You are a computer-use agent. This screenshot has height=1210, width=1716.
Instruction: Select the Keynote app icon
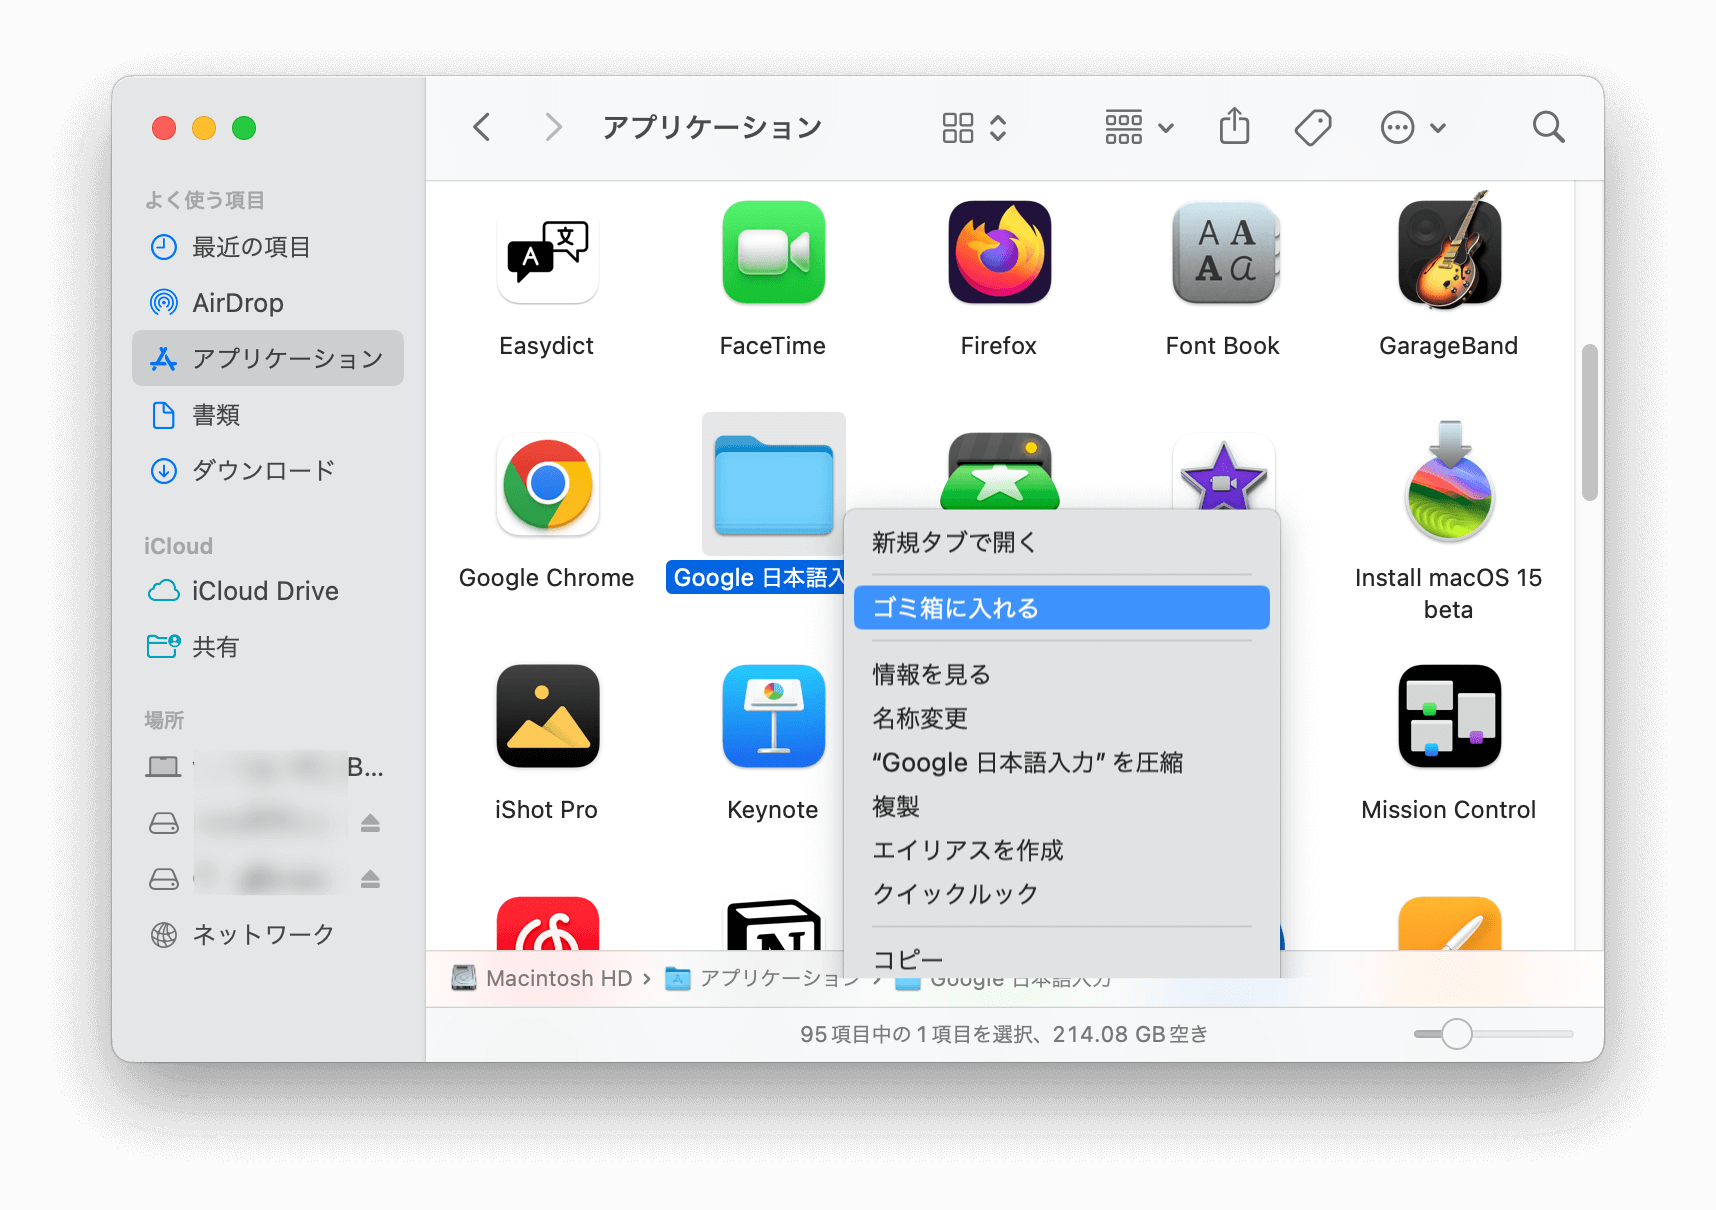point(773,716)
